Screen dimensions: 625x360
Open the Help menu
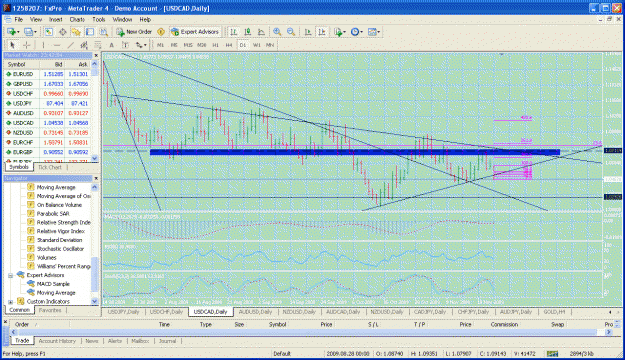[145, 19]
